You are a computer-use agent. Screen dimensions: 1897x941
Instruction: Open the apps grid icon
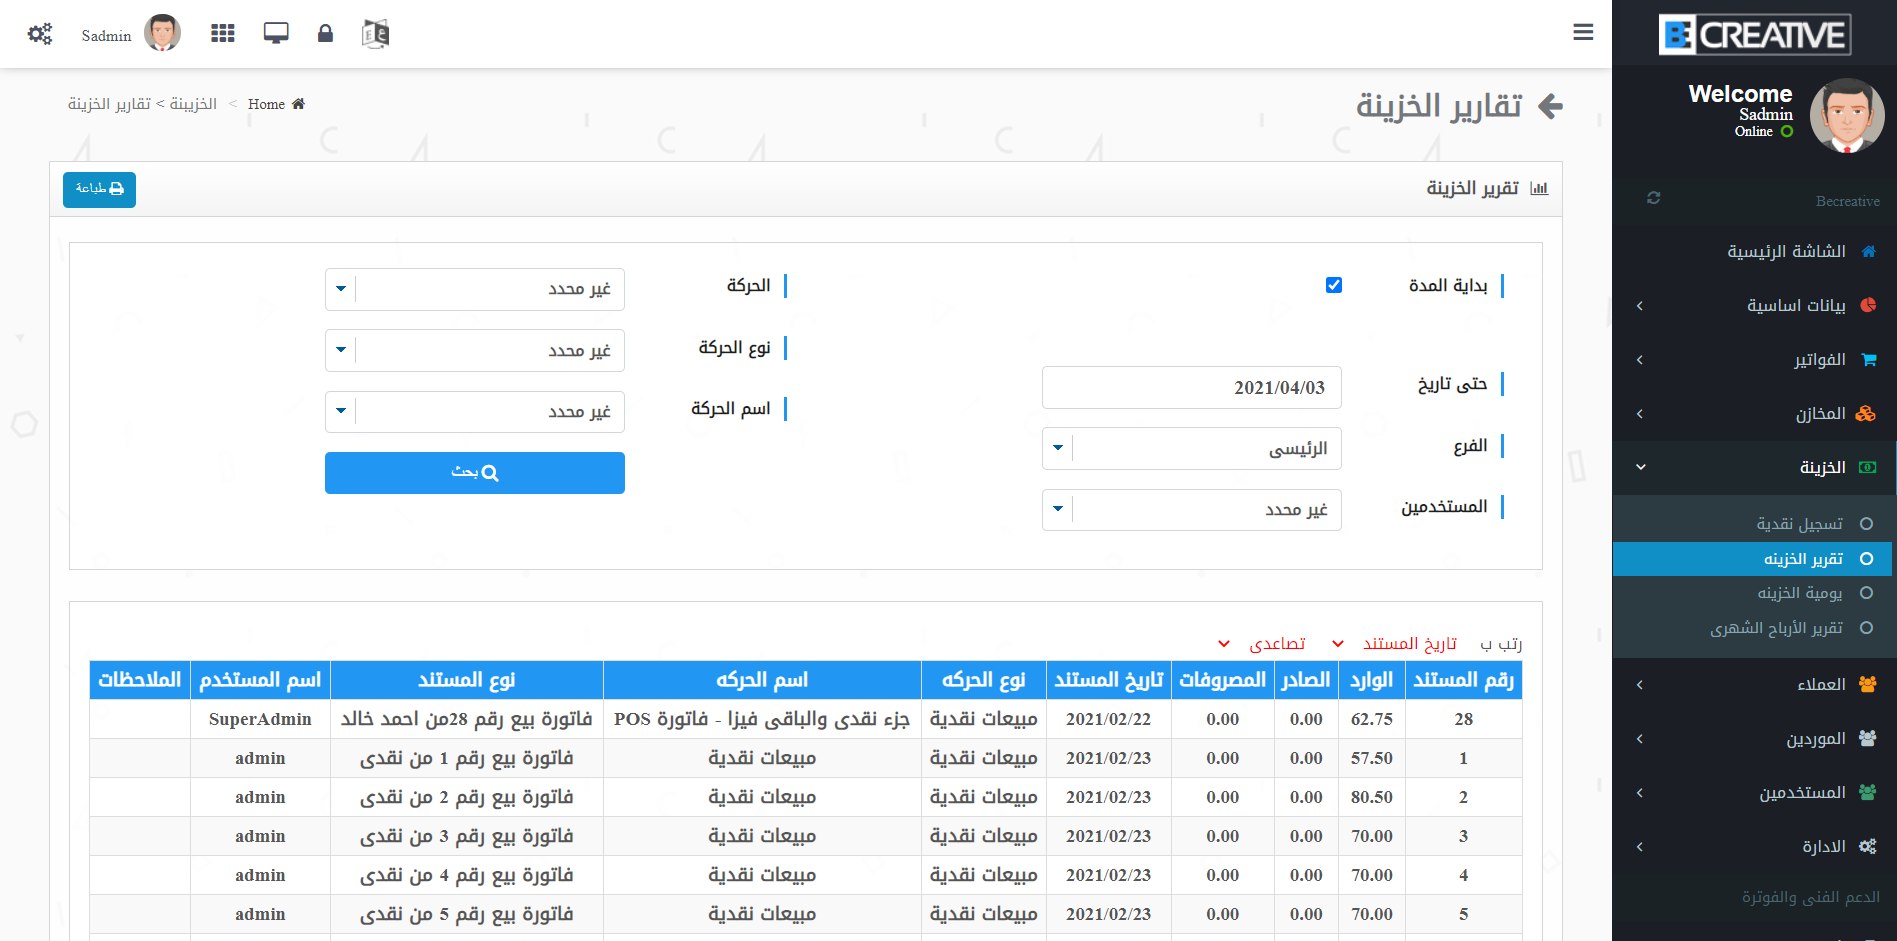click(222, 34)
